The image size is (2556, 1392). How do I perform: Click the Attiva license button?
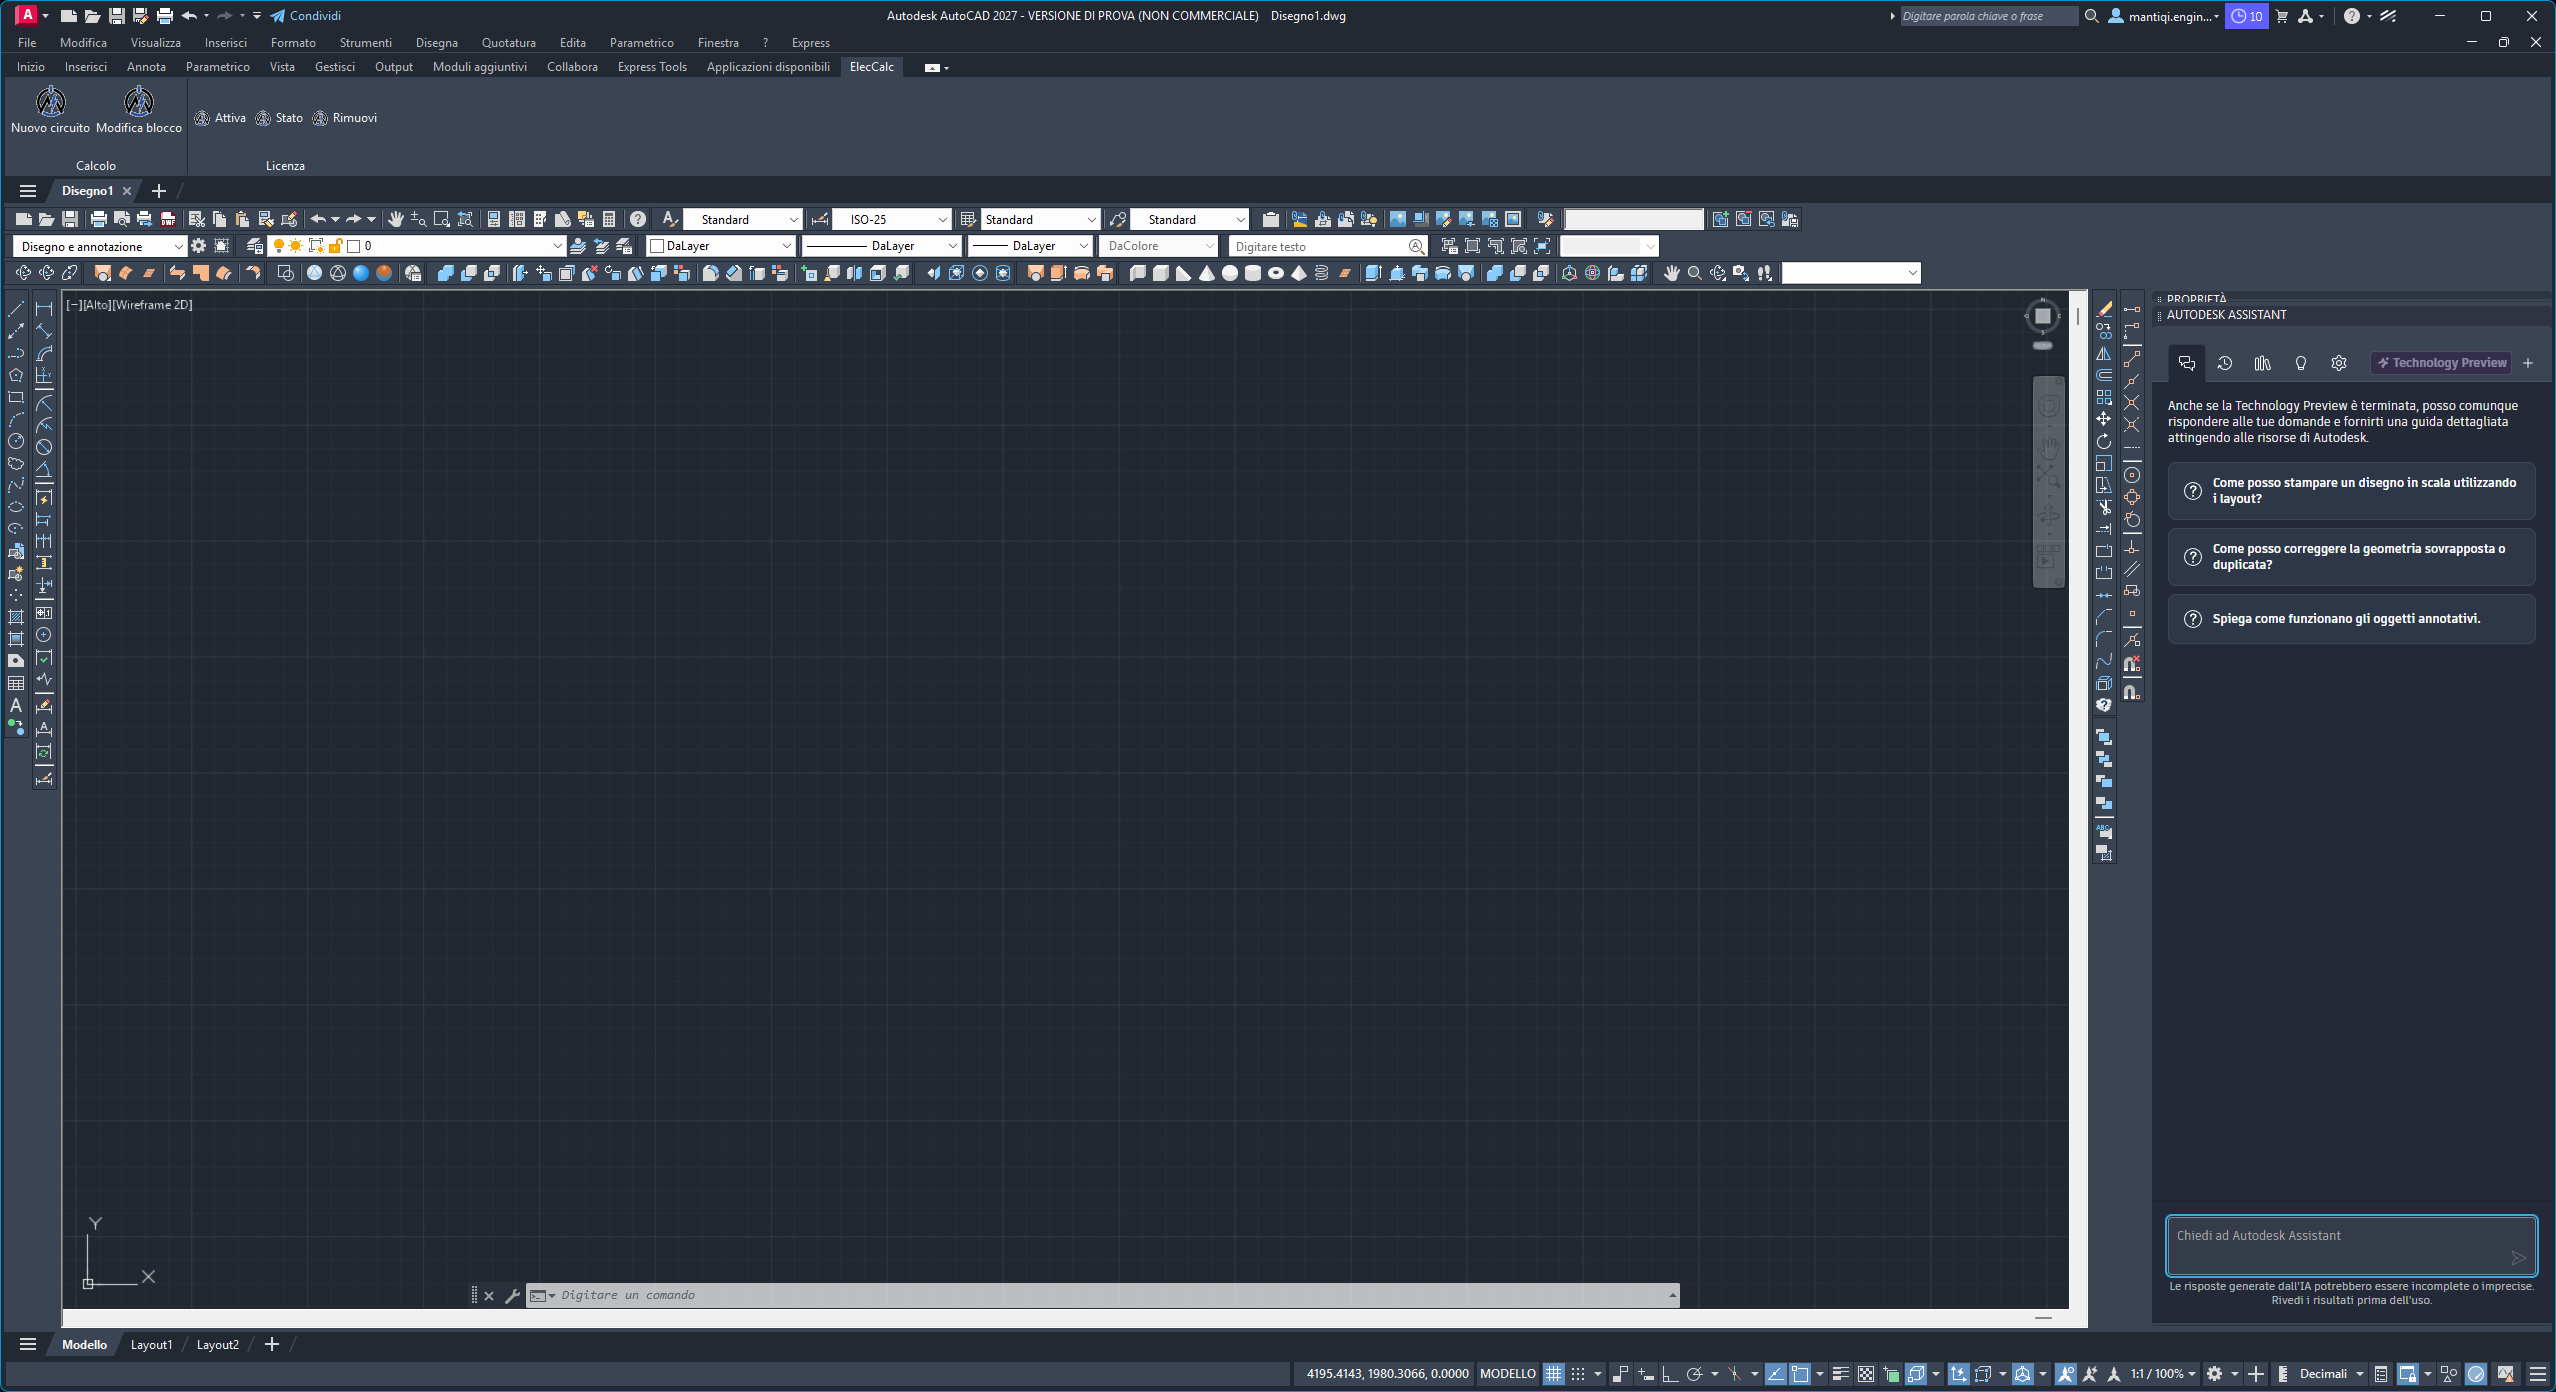coord(220,118)
